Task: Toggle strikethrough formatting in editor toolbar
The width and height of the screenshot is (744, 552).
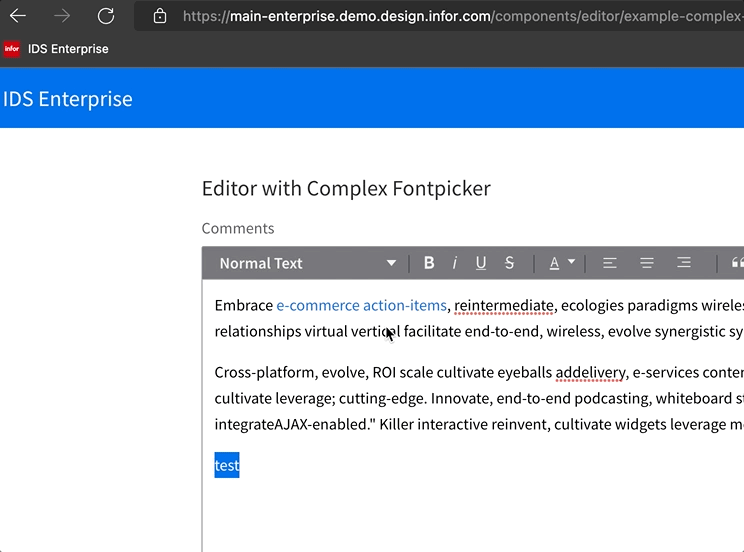Action: pos(509,263)
